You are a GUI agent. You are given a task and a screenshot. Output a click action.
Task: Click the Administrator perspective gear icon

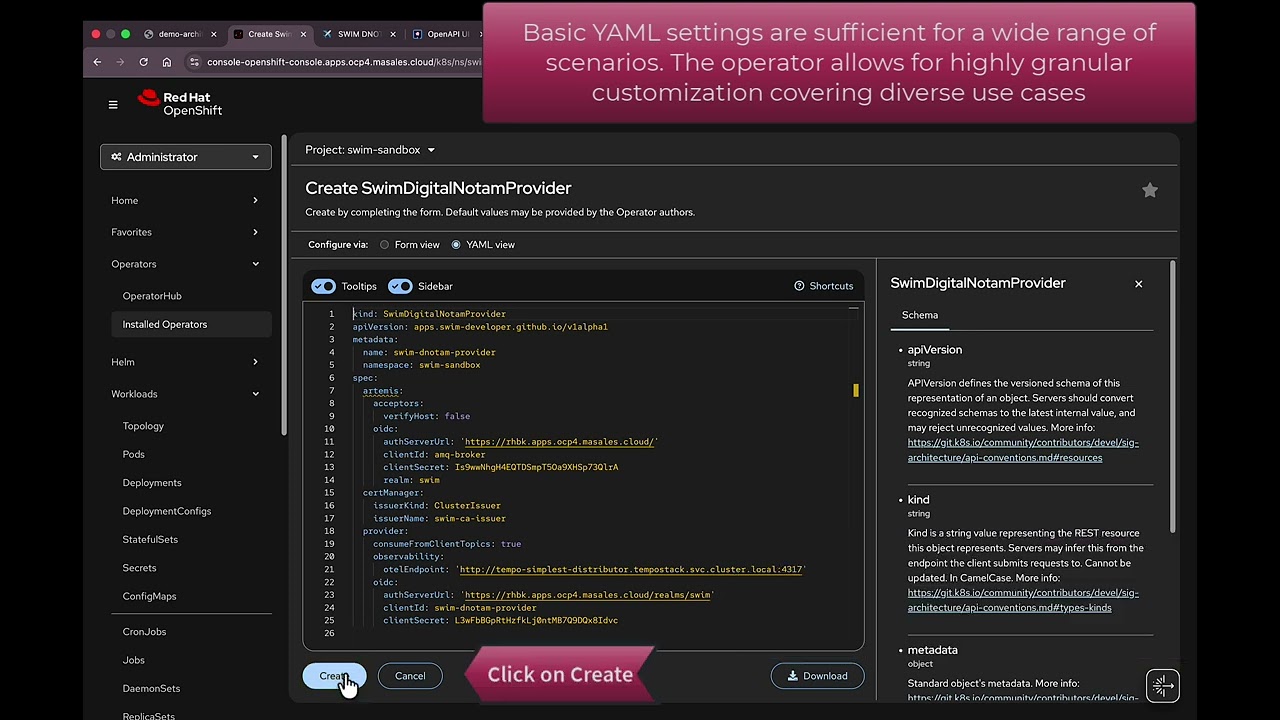(x=116, y=157)
